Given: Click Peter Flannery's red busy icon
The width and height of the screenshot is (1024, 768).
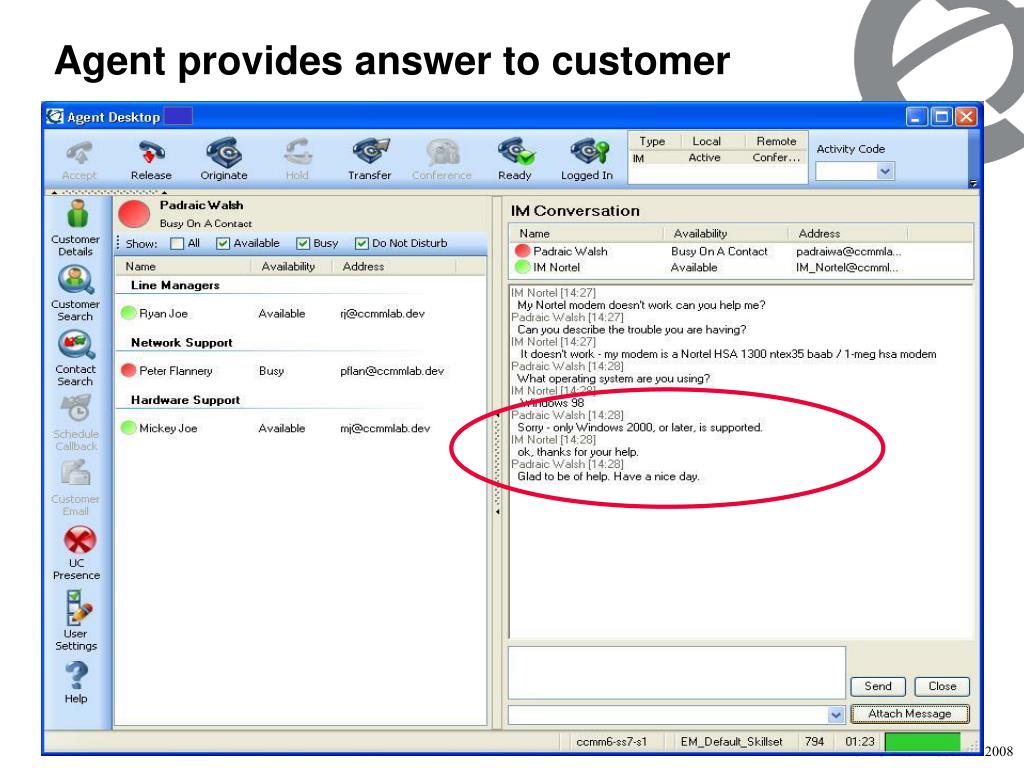Looking at the screenshot, I should (x=129, y=370).
